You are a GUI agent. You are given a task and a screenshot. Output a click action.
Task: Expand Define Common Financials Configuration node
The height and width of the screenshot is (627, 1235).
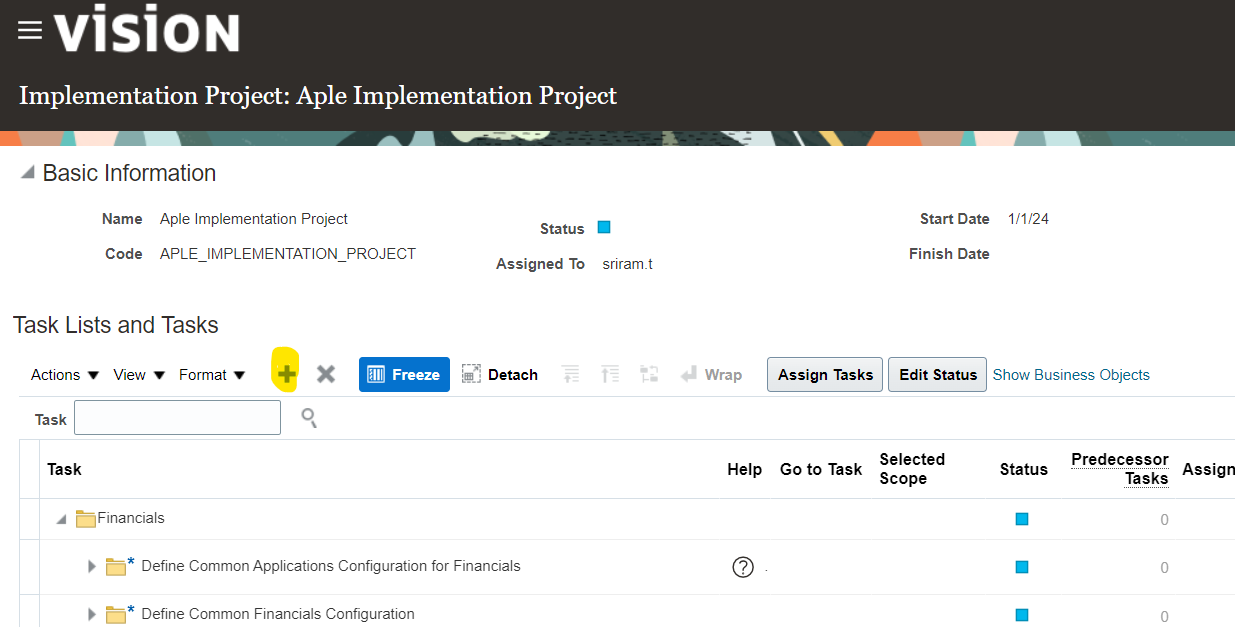[x=92, y=614]
